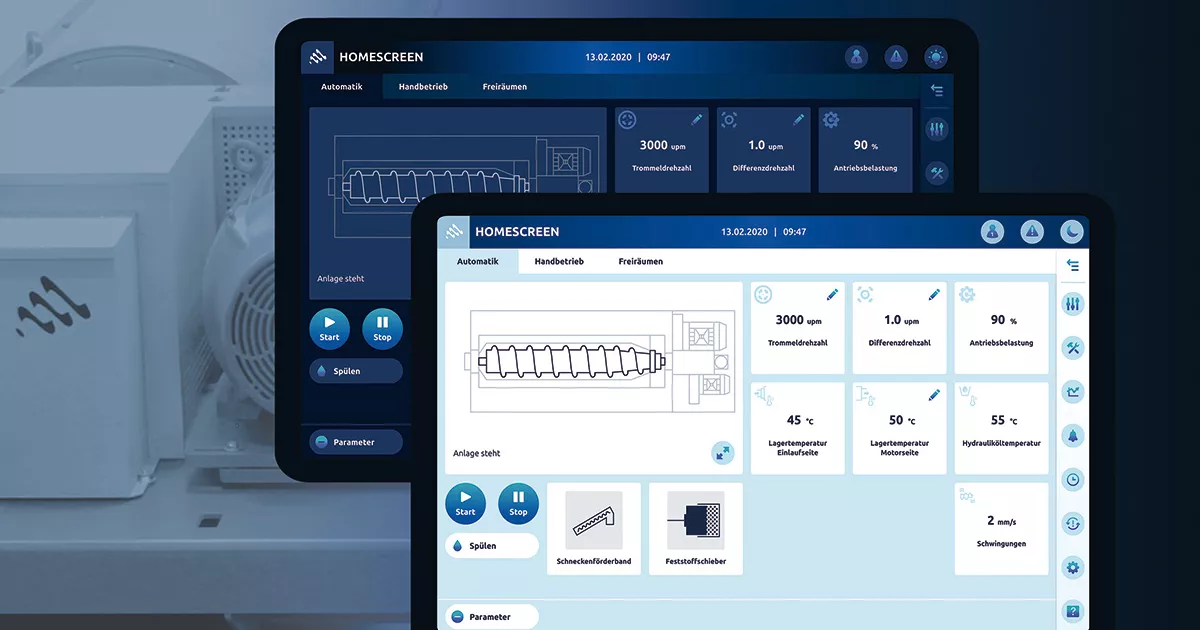This screenshot has width=1200, height=630.
Task: Click the Start button on the light screen
Action: (466, 504)
